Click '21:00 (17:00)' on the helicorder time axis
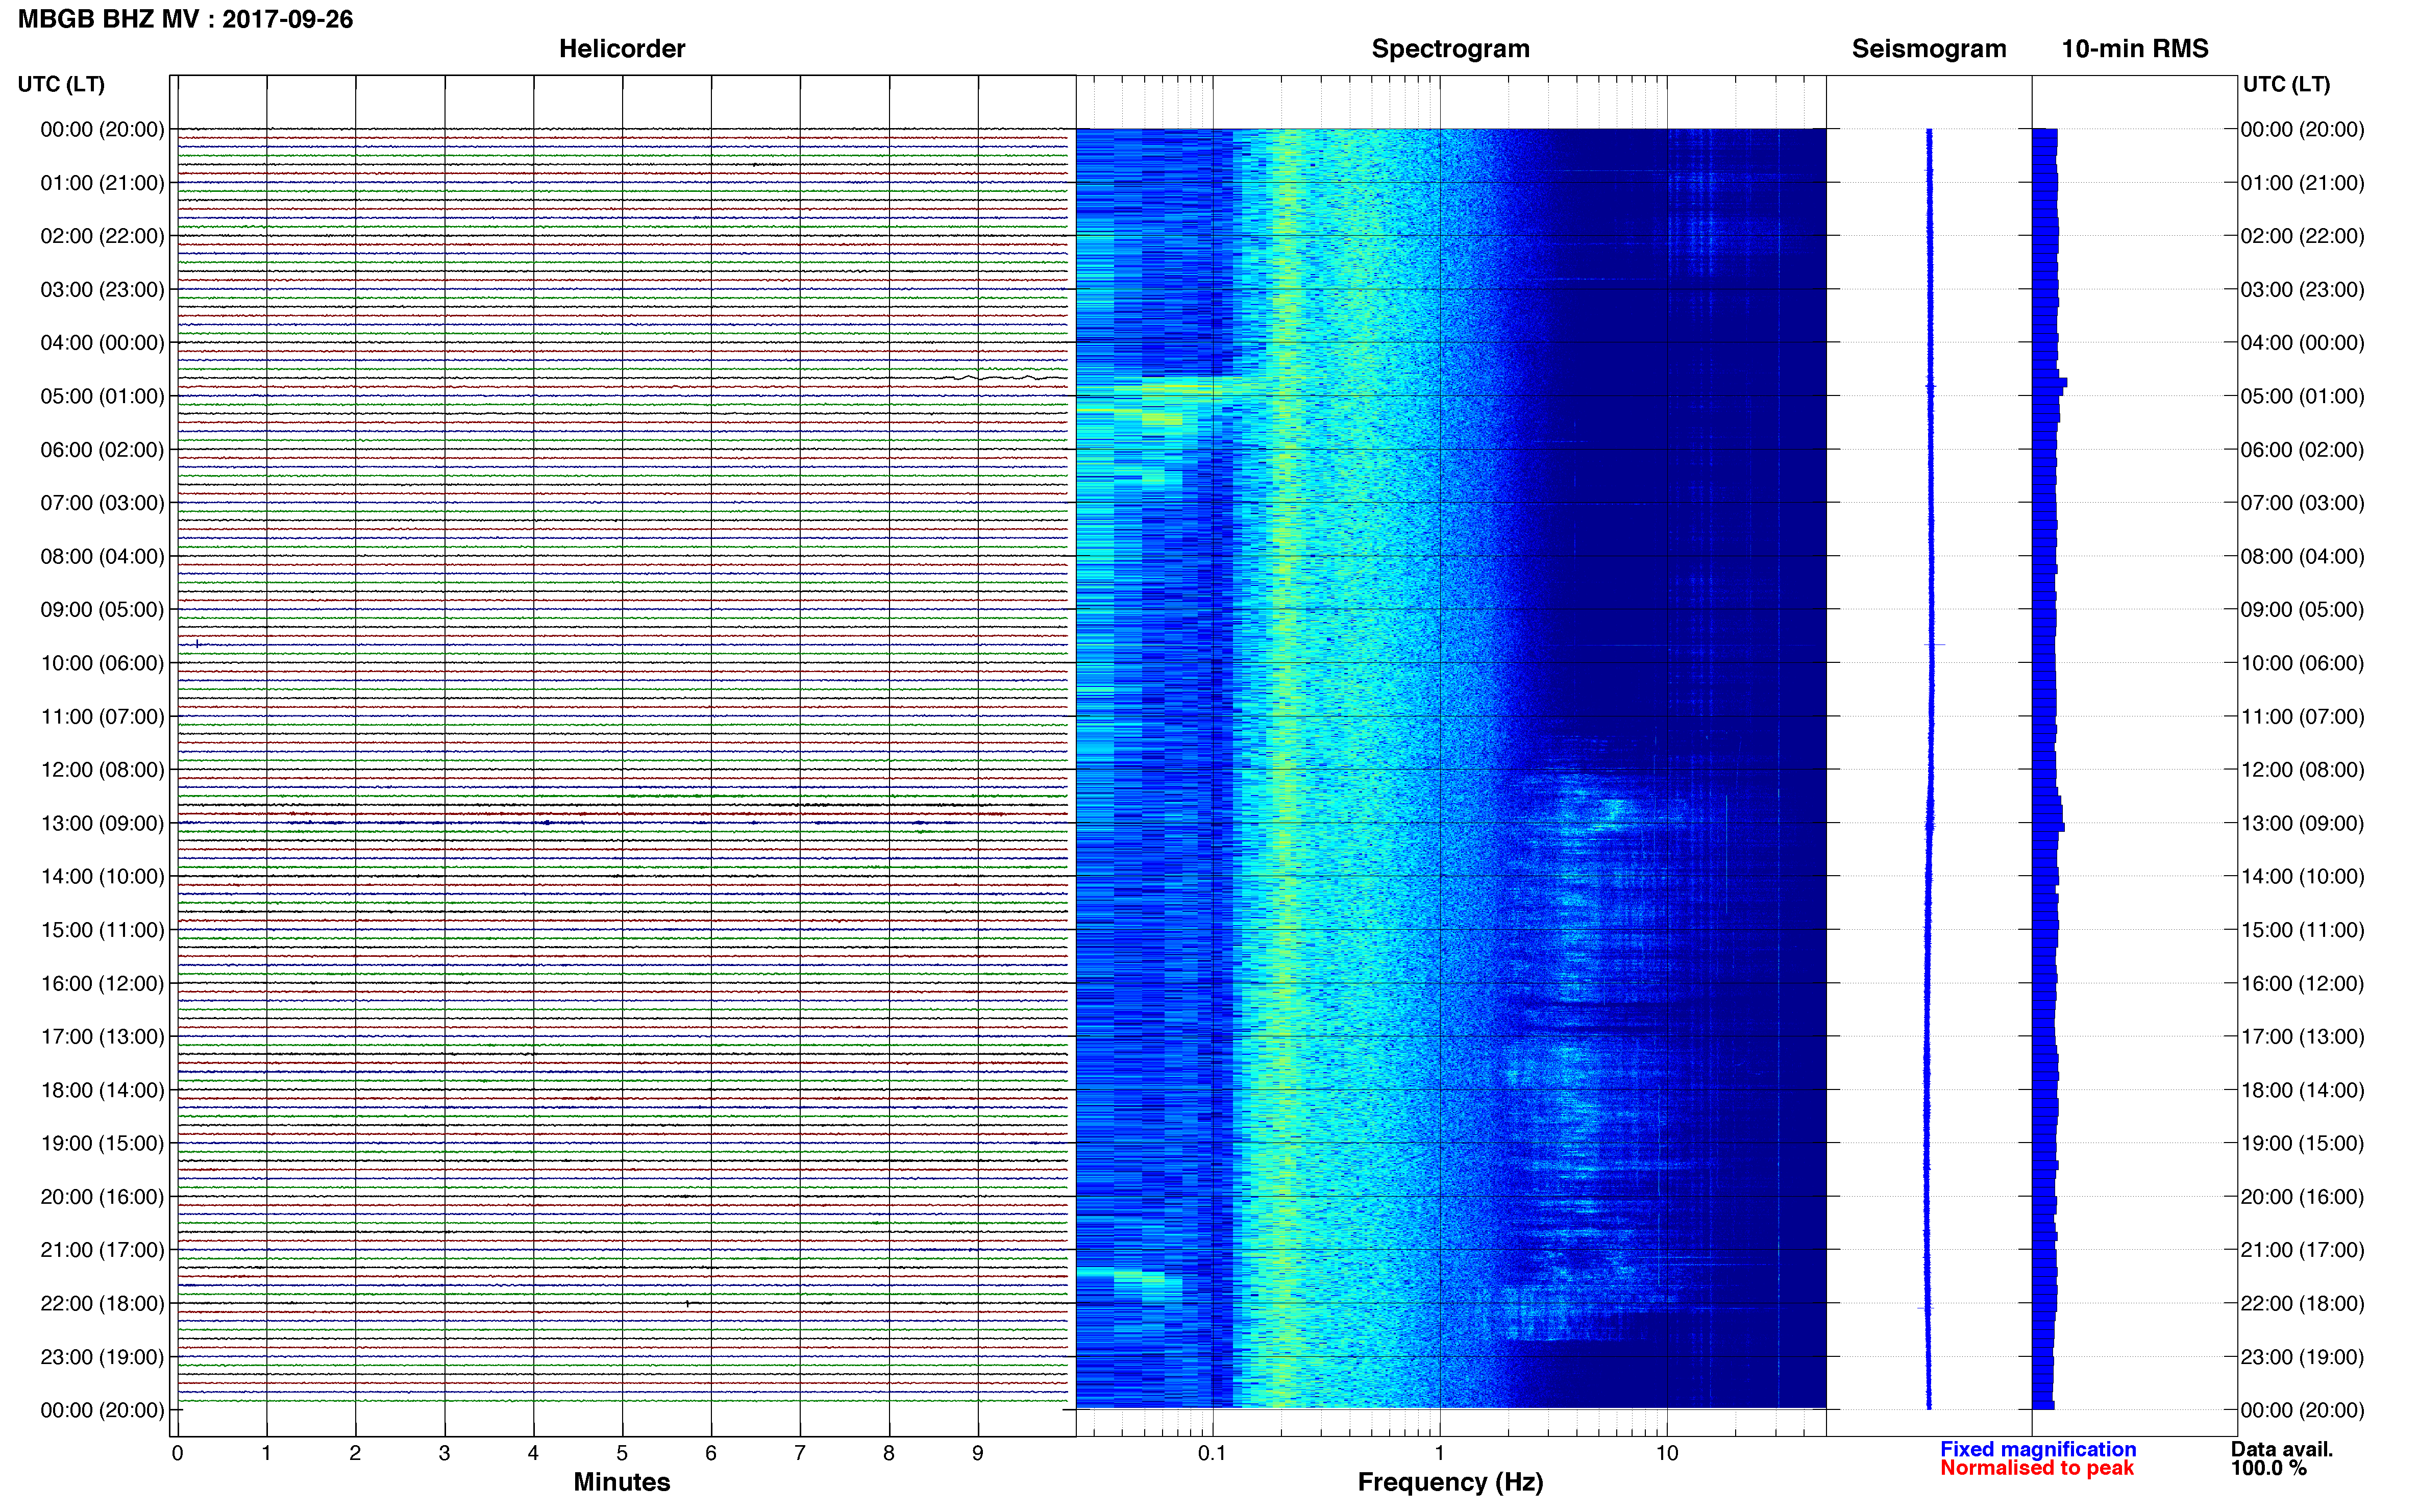 pyautogui.click(x=102, y=1250)
